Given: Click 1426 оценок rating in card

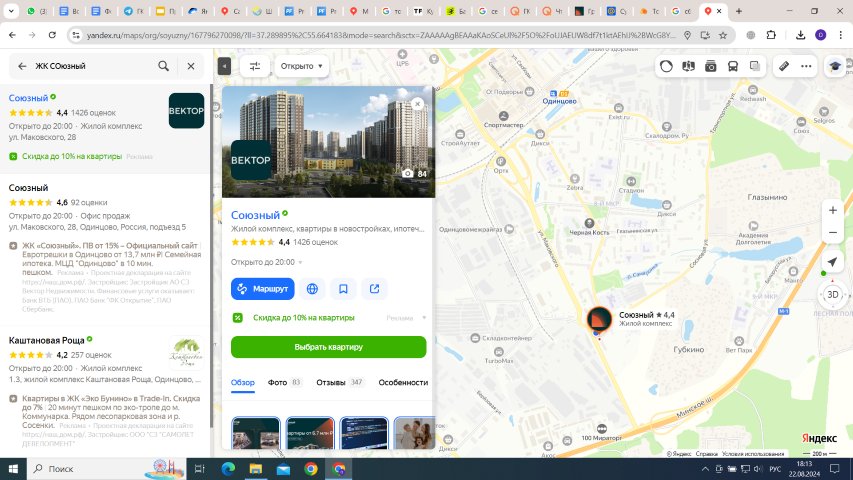Looking at the screenshot, I should click(x=316, y=242).
